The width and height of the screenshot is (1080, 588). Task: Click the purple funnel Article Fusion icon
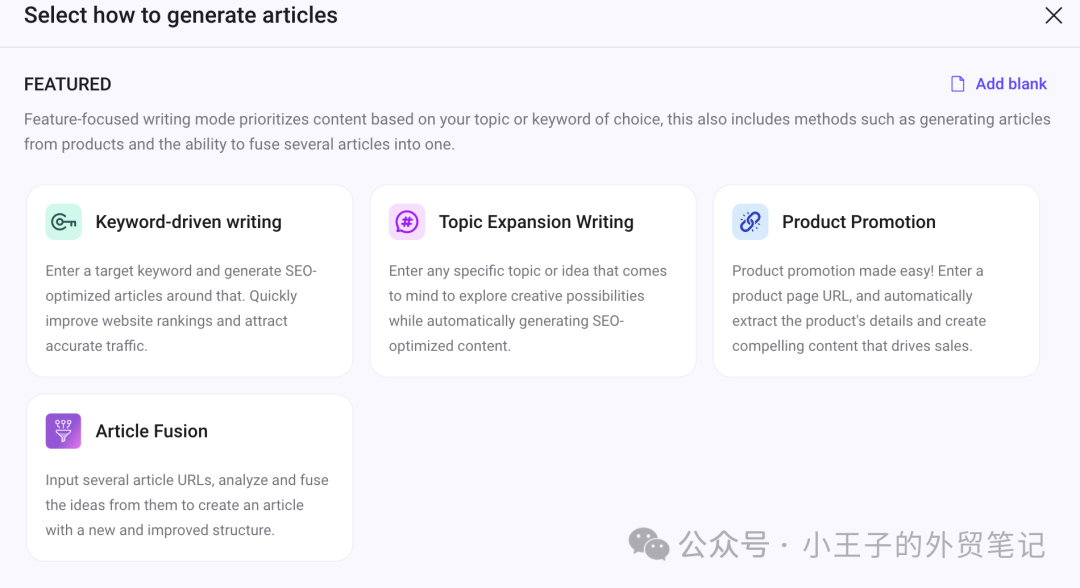63,431
